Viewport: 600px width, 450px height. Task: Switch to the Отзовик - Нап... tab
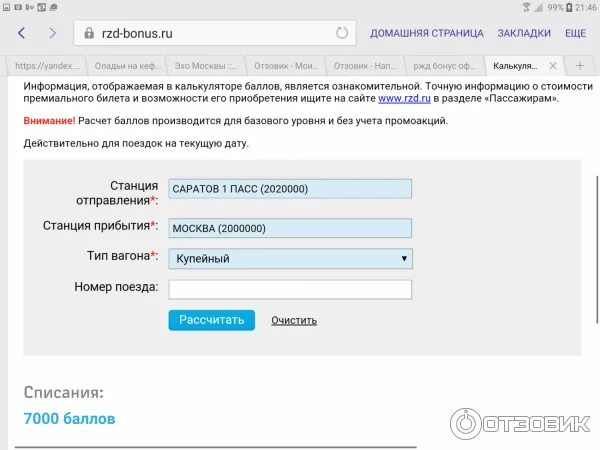(365, 66)
